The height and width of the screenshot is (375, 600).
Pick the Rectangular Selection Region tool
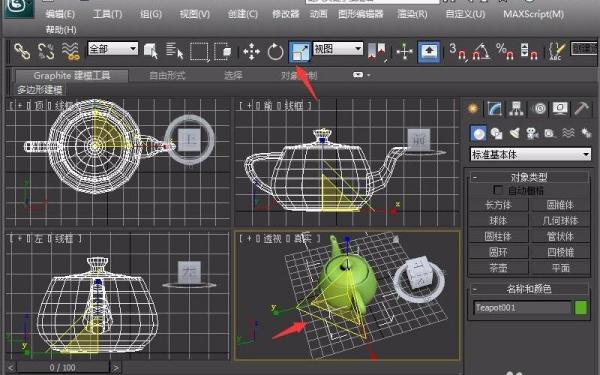click(199, 51)
